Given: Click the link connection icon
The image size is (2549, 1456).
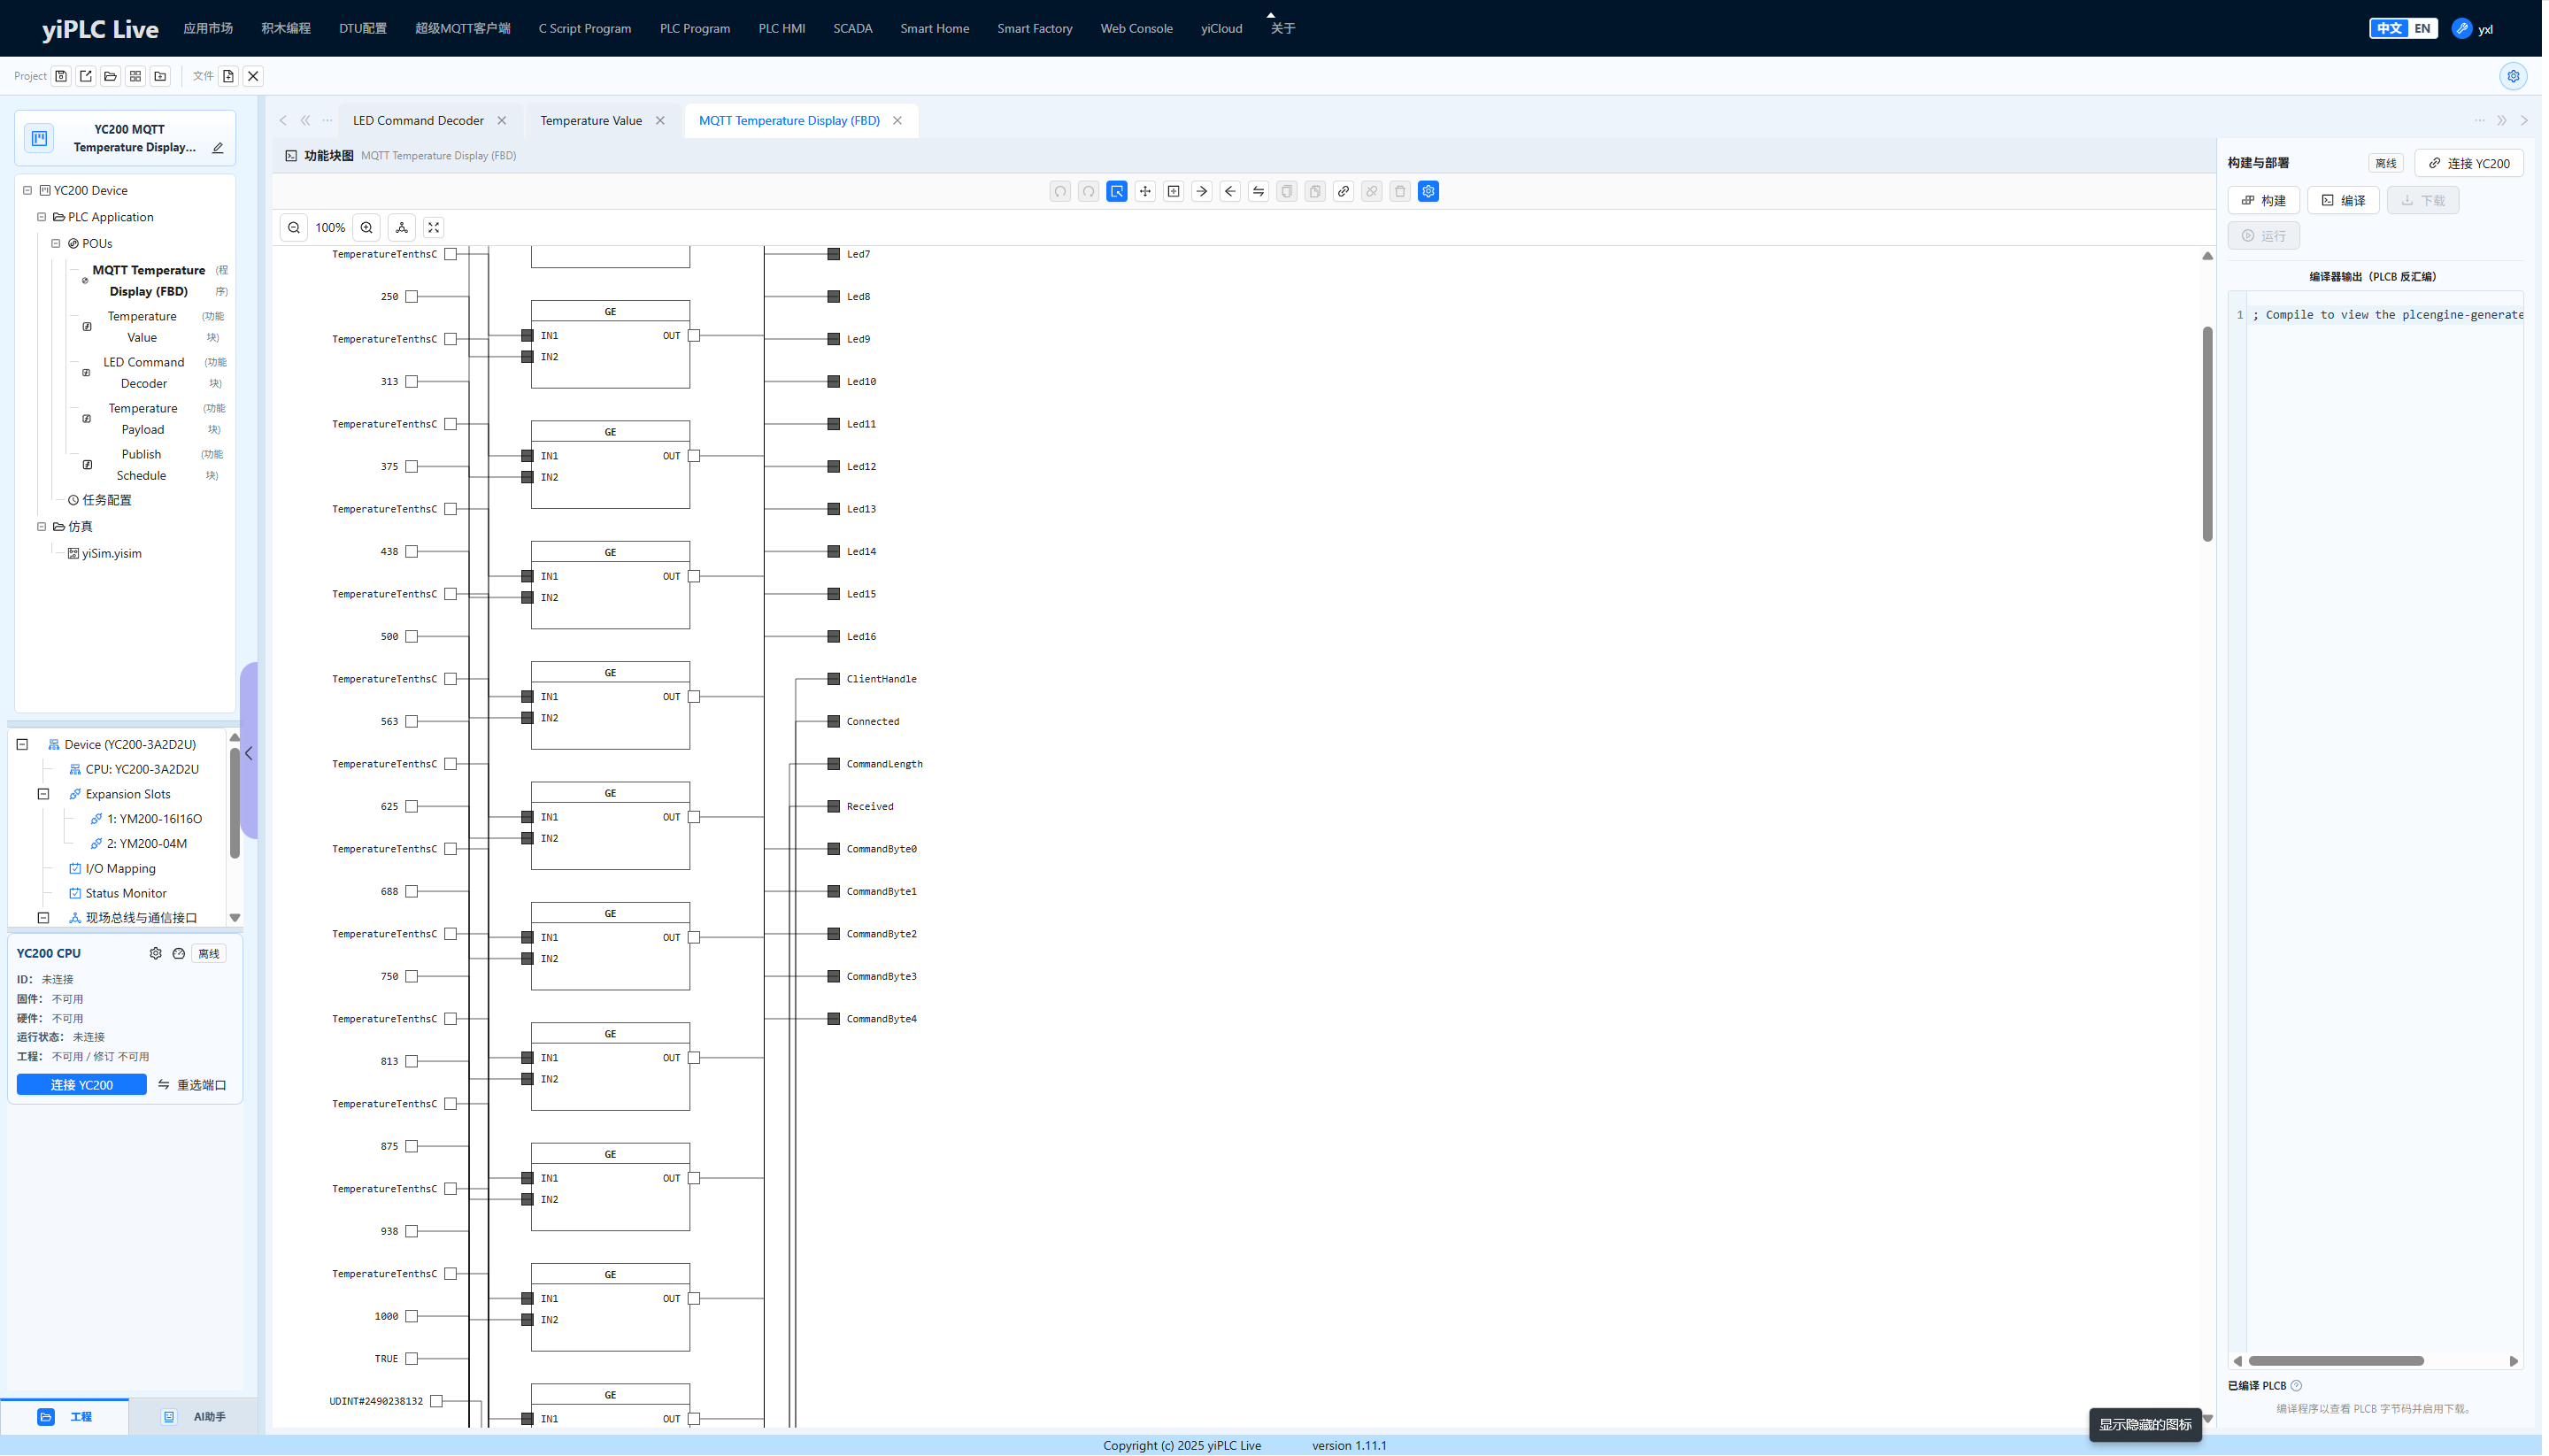Looking at the screenshot, I should coord(1344,191).
